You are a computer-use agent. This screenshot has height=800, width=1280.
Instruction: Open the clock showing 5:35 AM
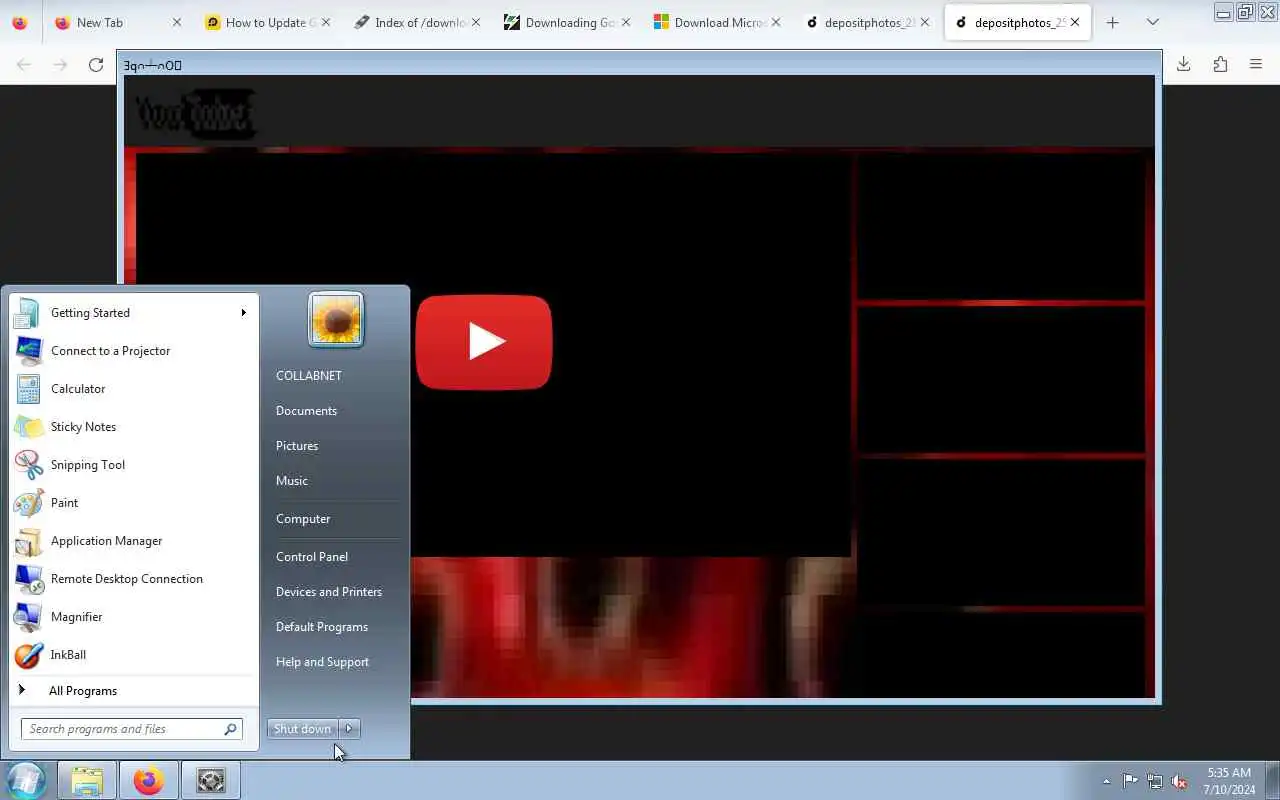coord(1229,781)
